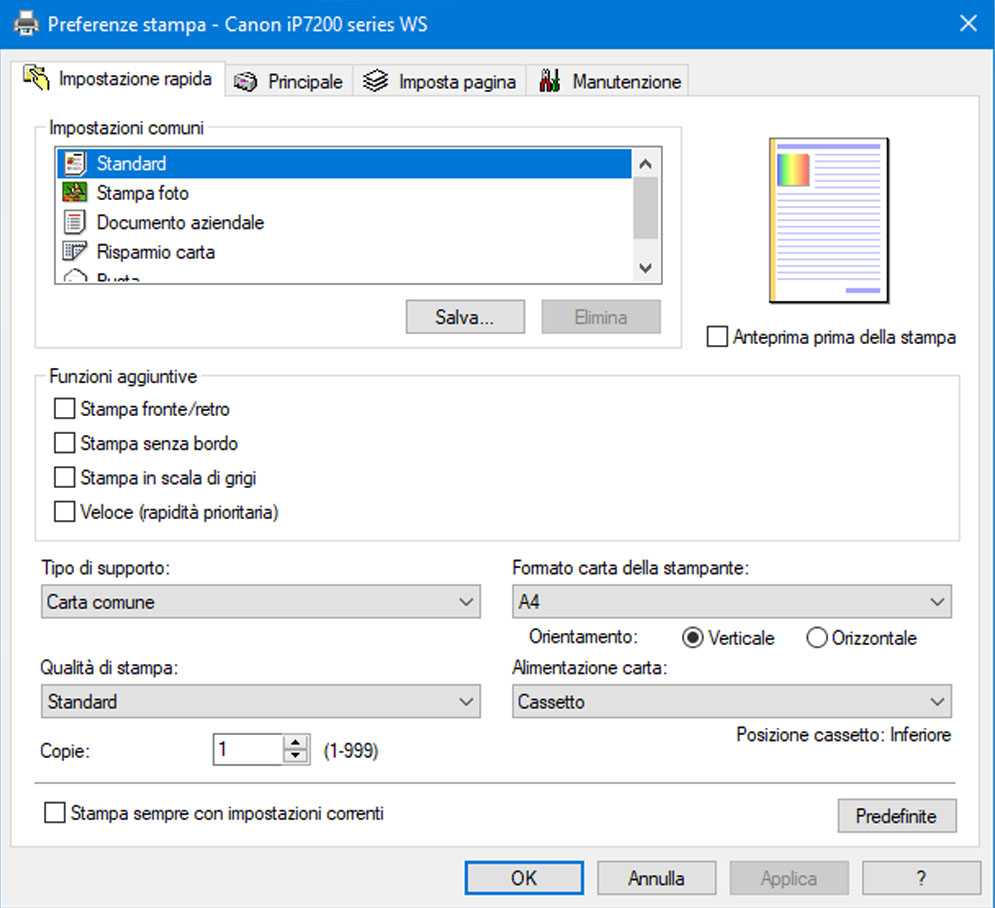Click the Standard profile icon in list

pos(75,164)
